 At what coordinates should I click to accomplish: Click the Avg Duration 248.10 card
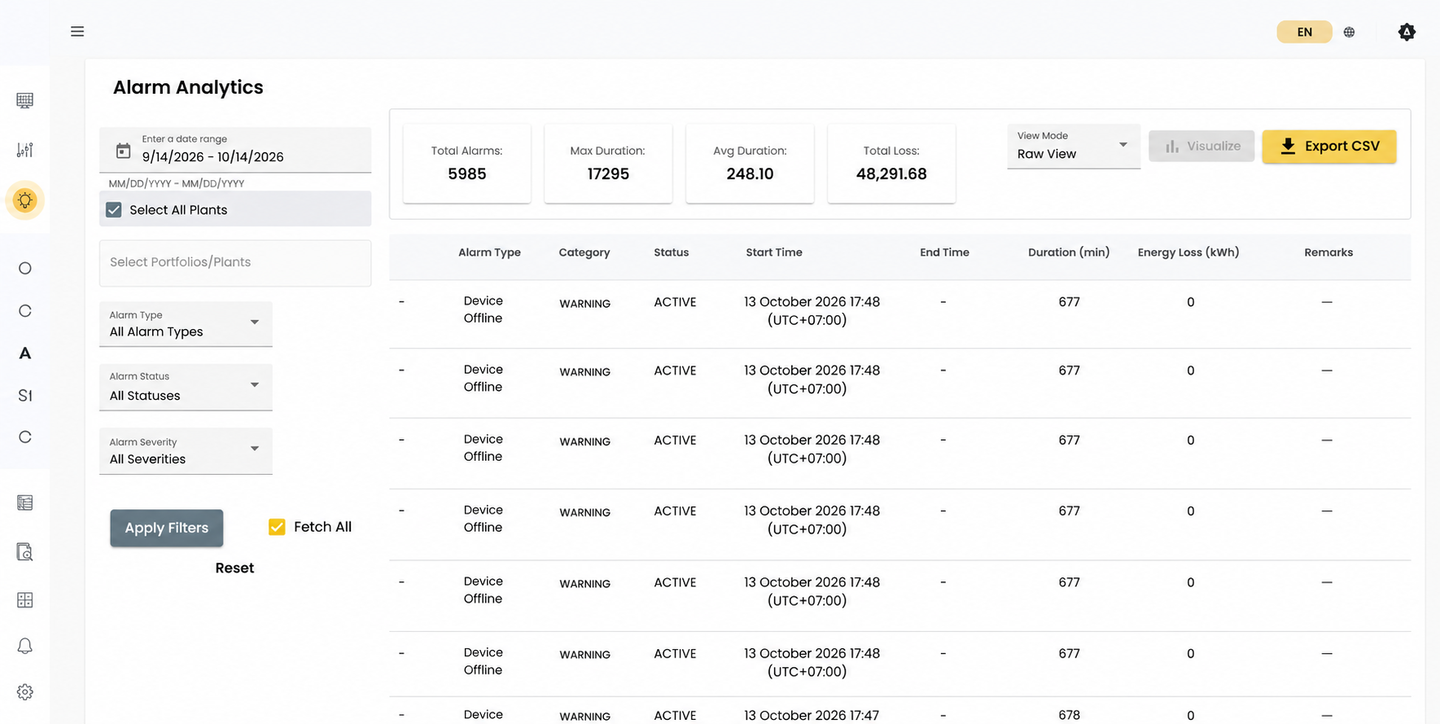pos(750,164)
